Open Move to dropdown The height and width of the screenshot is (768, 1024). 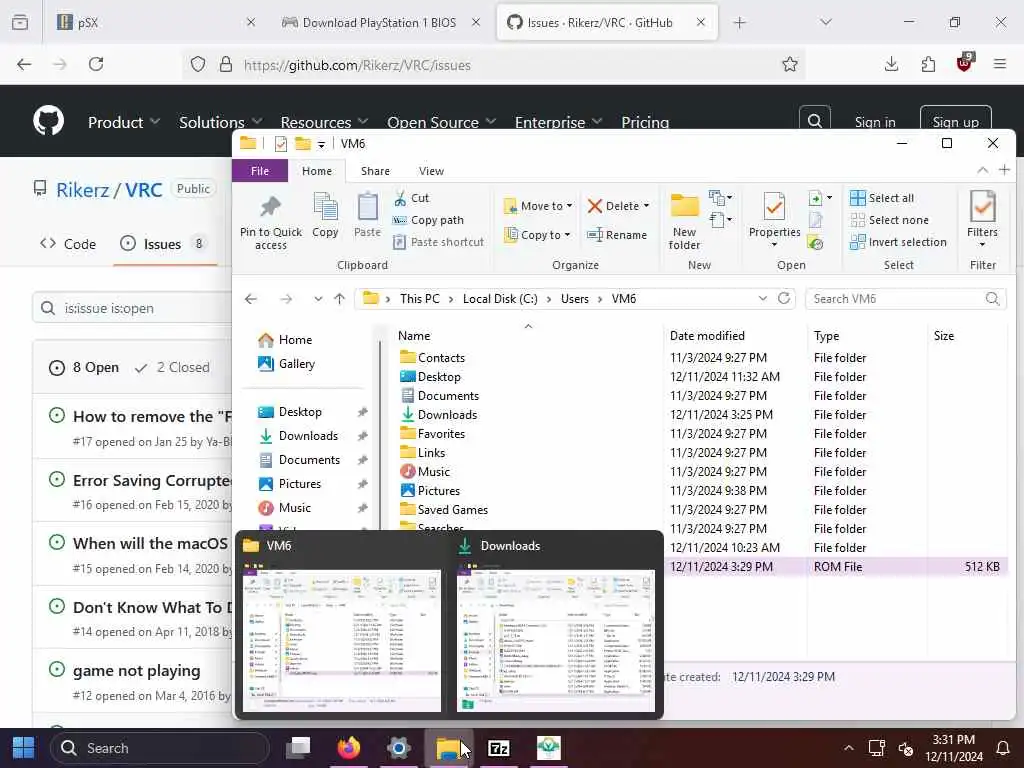tap(538, 206)
